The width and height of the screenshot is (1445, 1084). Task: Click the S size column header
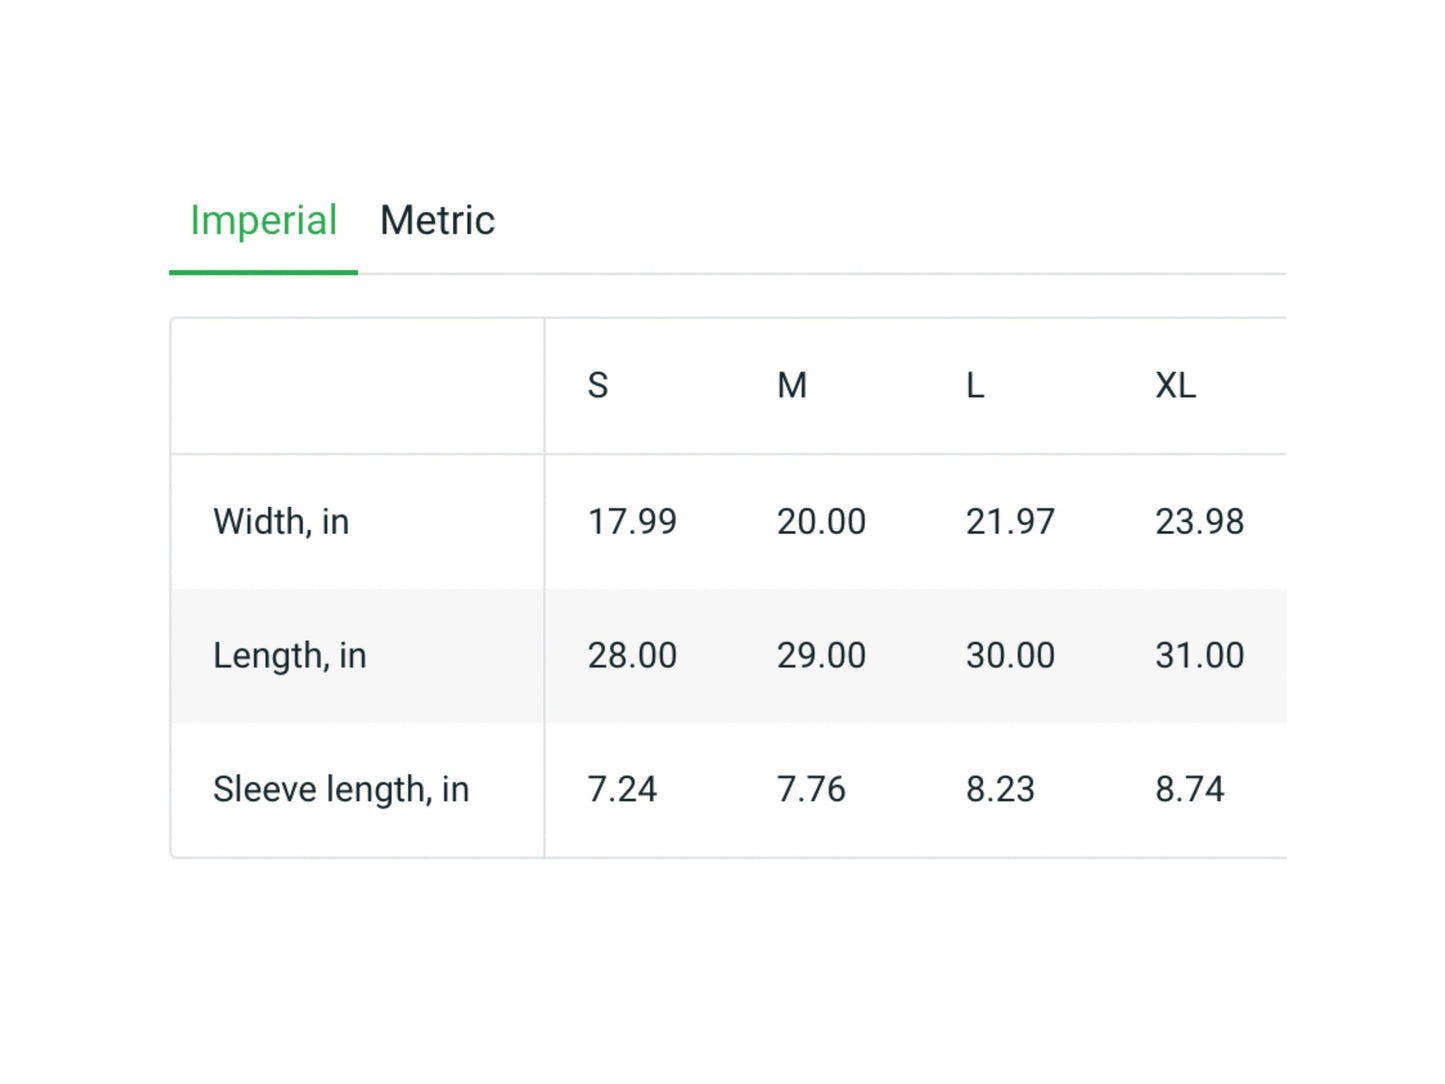coord(598,385)
